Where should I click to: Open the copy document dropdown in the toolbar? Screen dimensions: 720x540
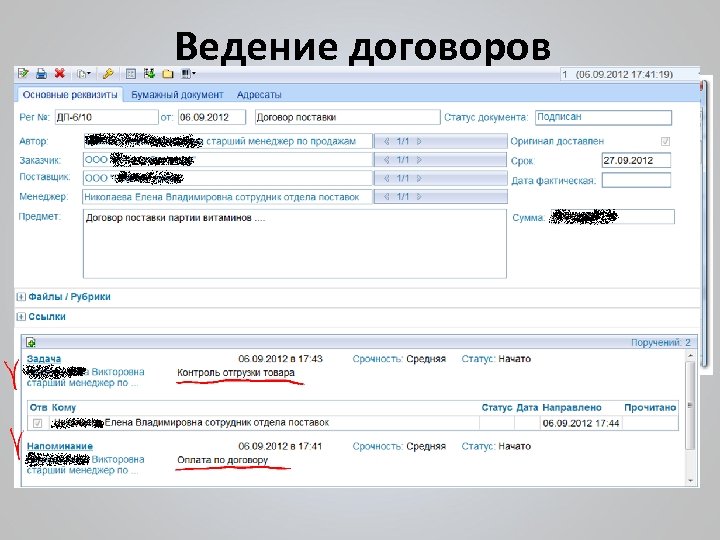point(84,73)
